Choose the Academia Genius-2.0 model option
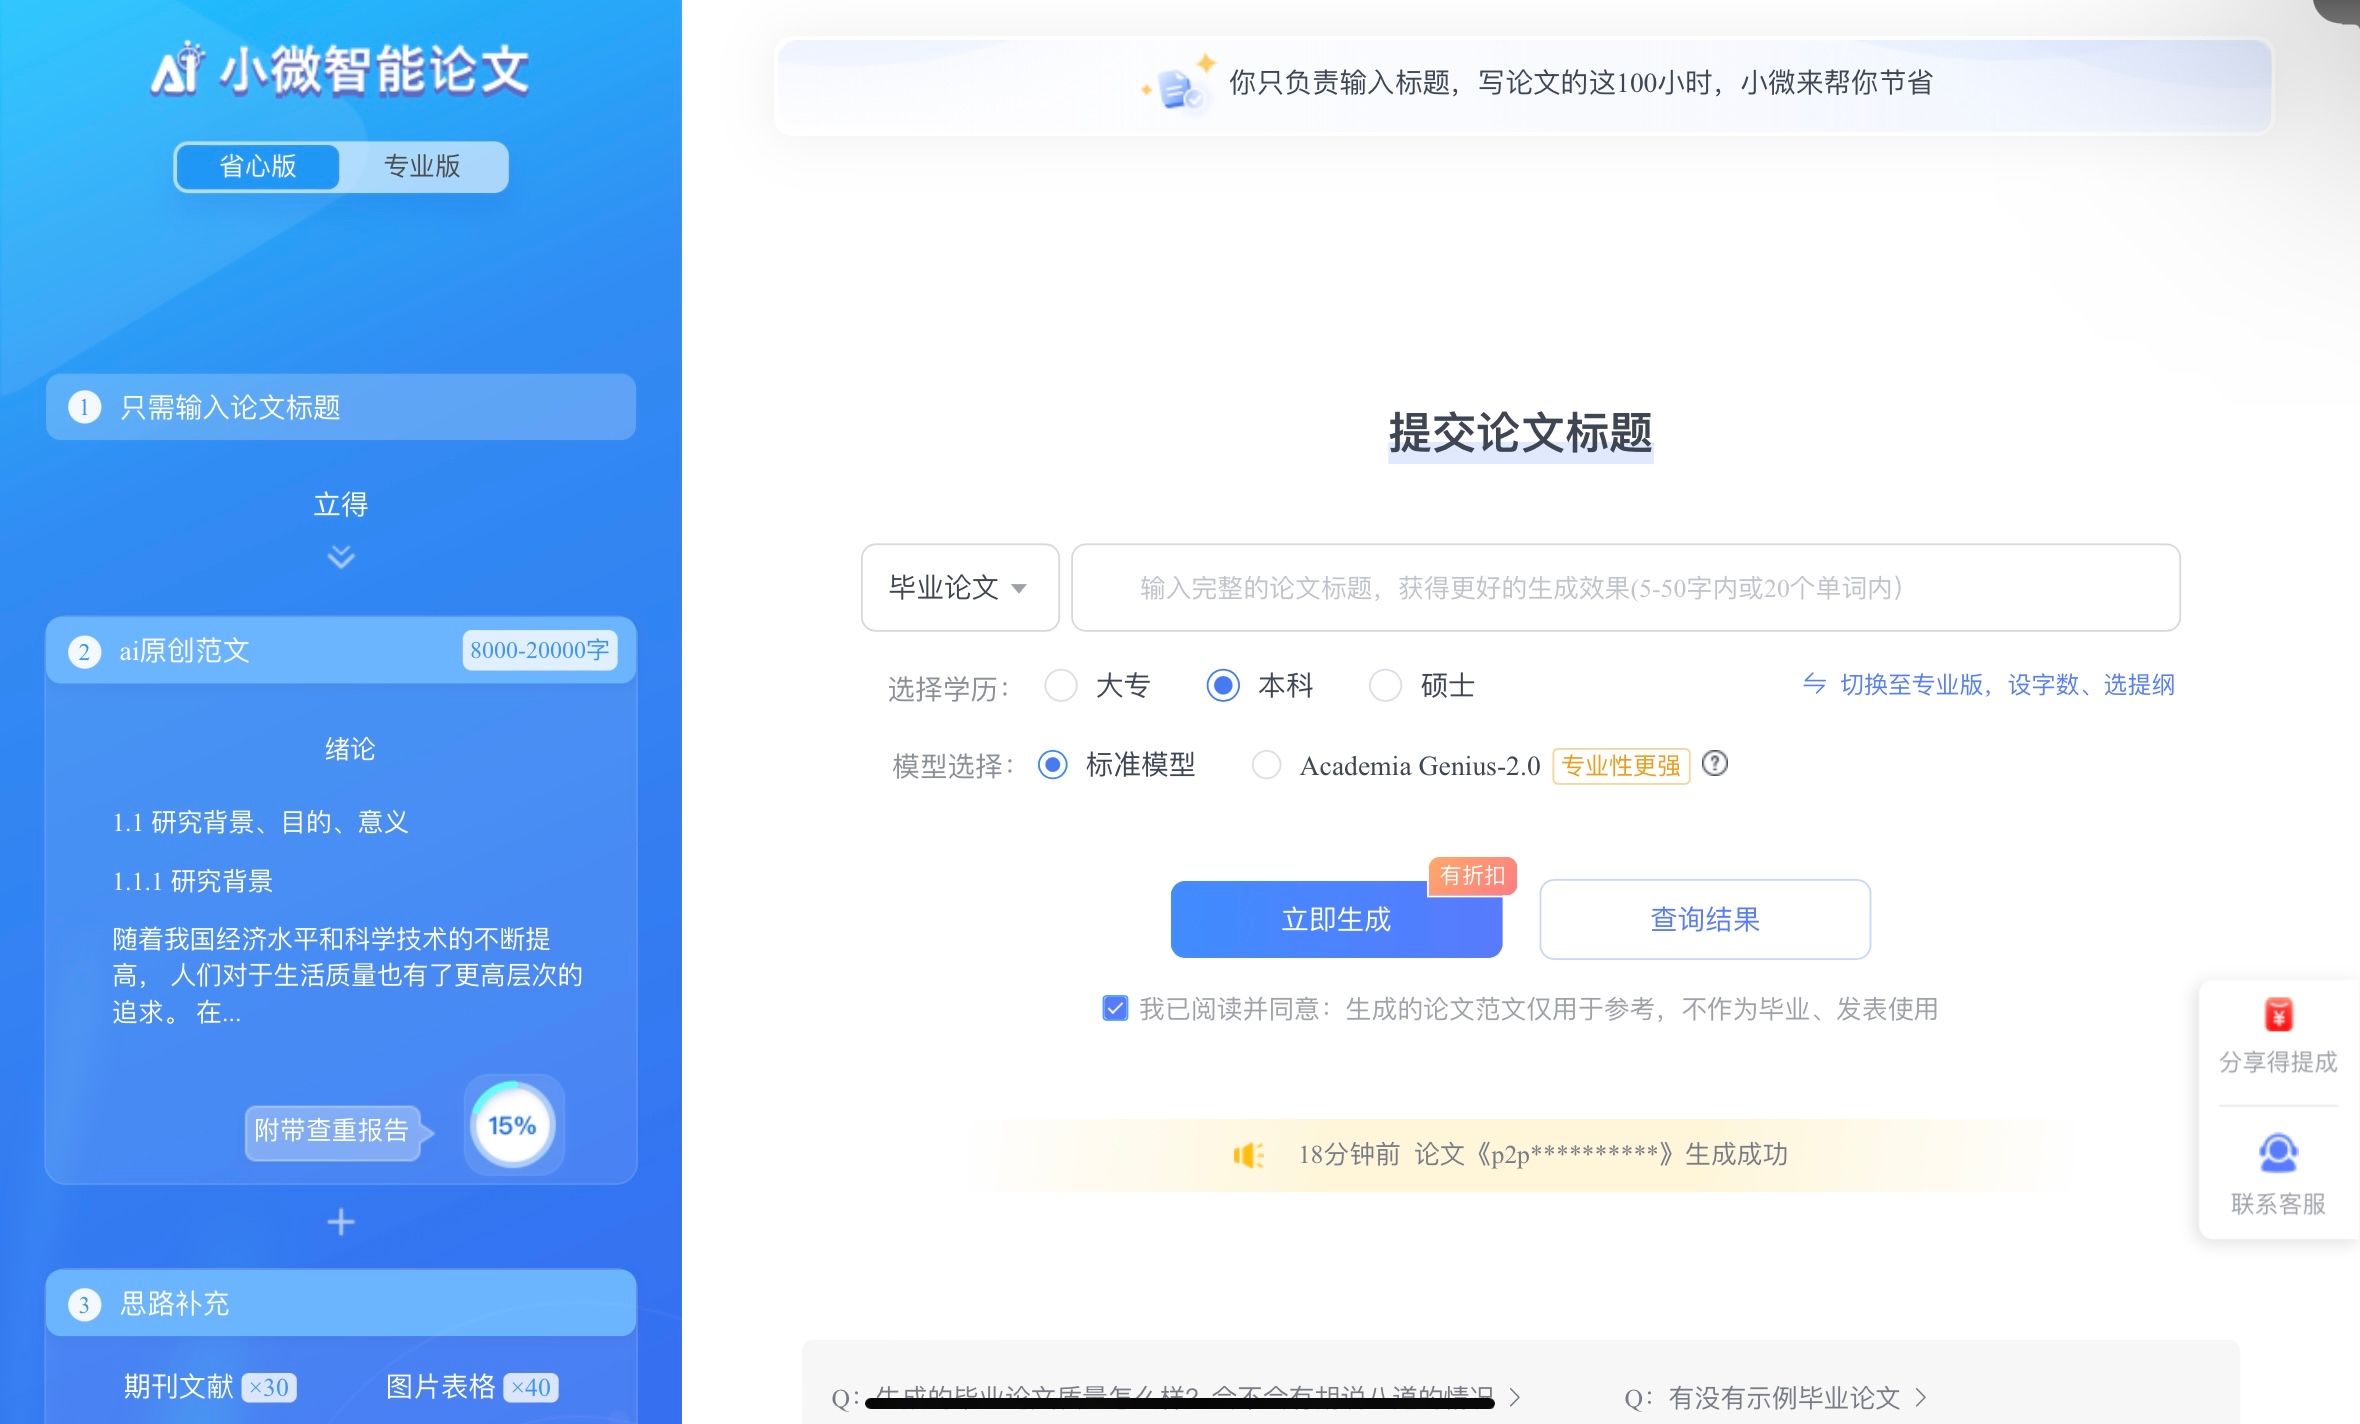Screen dimensions: 2360x1424 1266,765
